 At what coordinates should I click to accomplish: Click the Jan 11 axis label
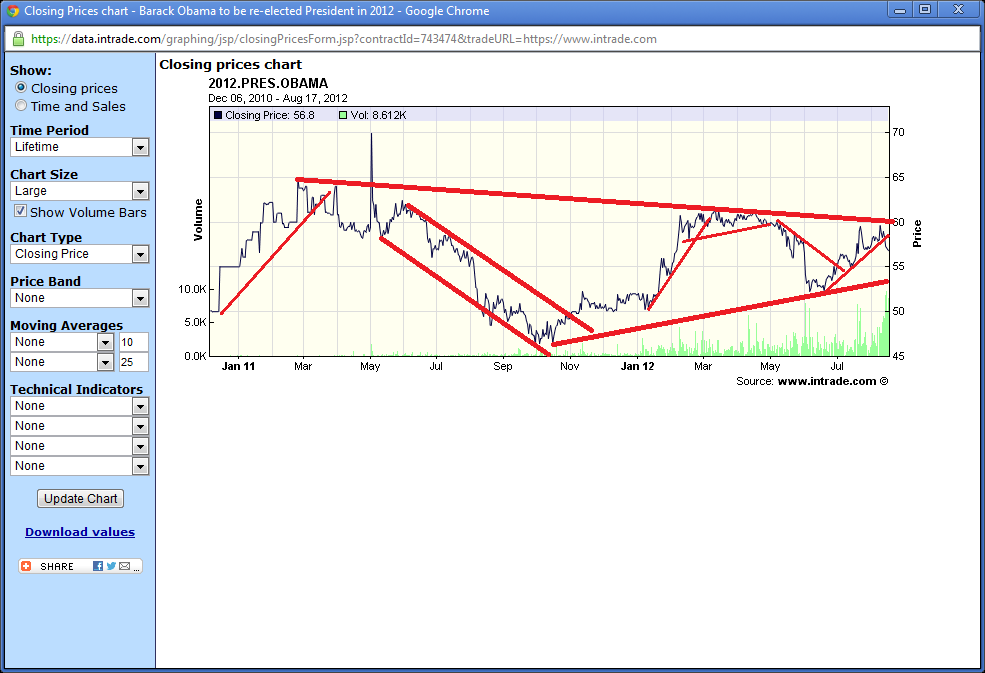[238, 366]
